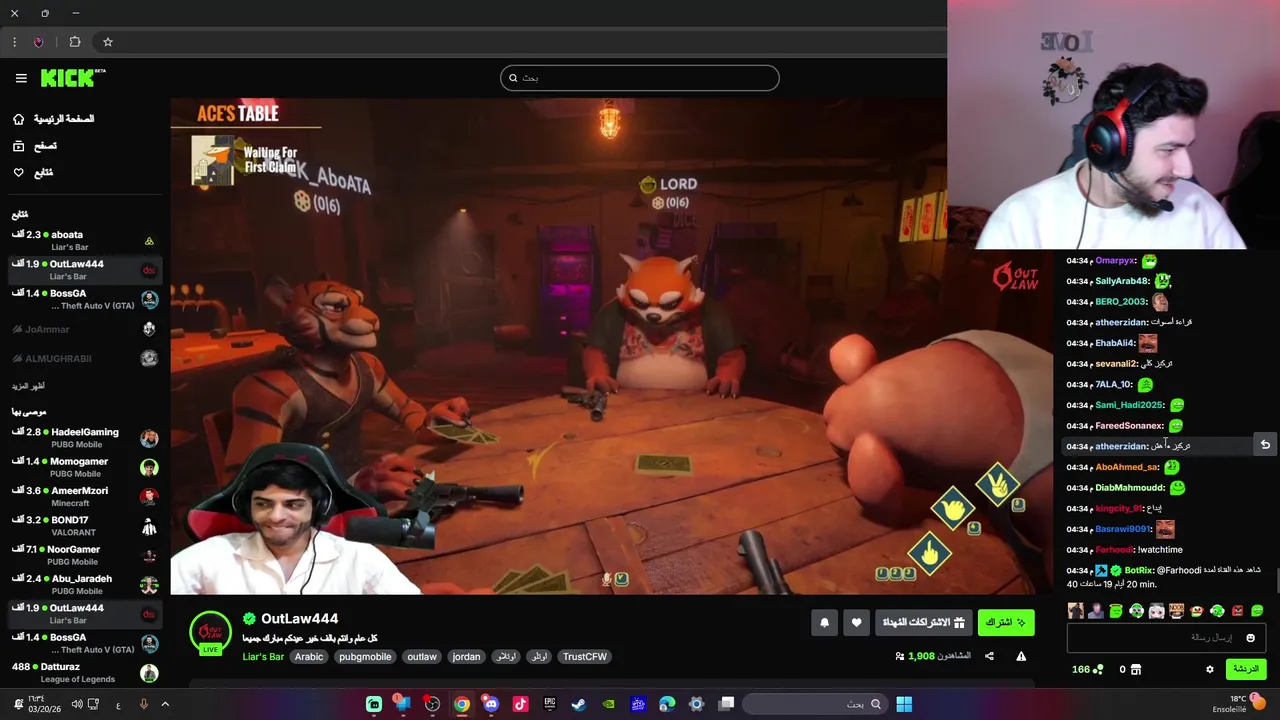Click BotRix username in chat
The height and width of the screenshot is (720, 1280).
point(1139,570)
